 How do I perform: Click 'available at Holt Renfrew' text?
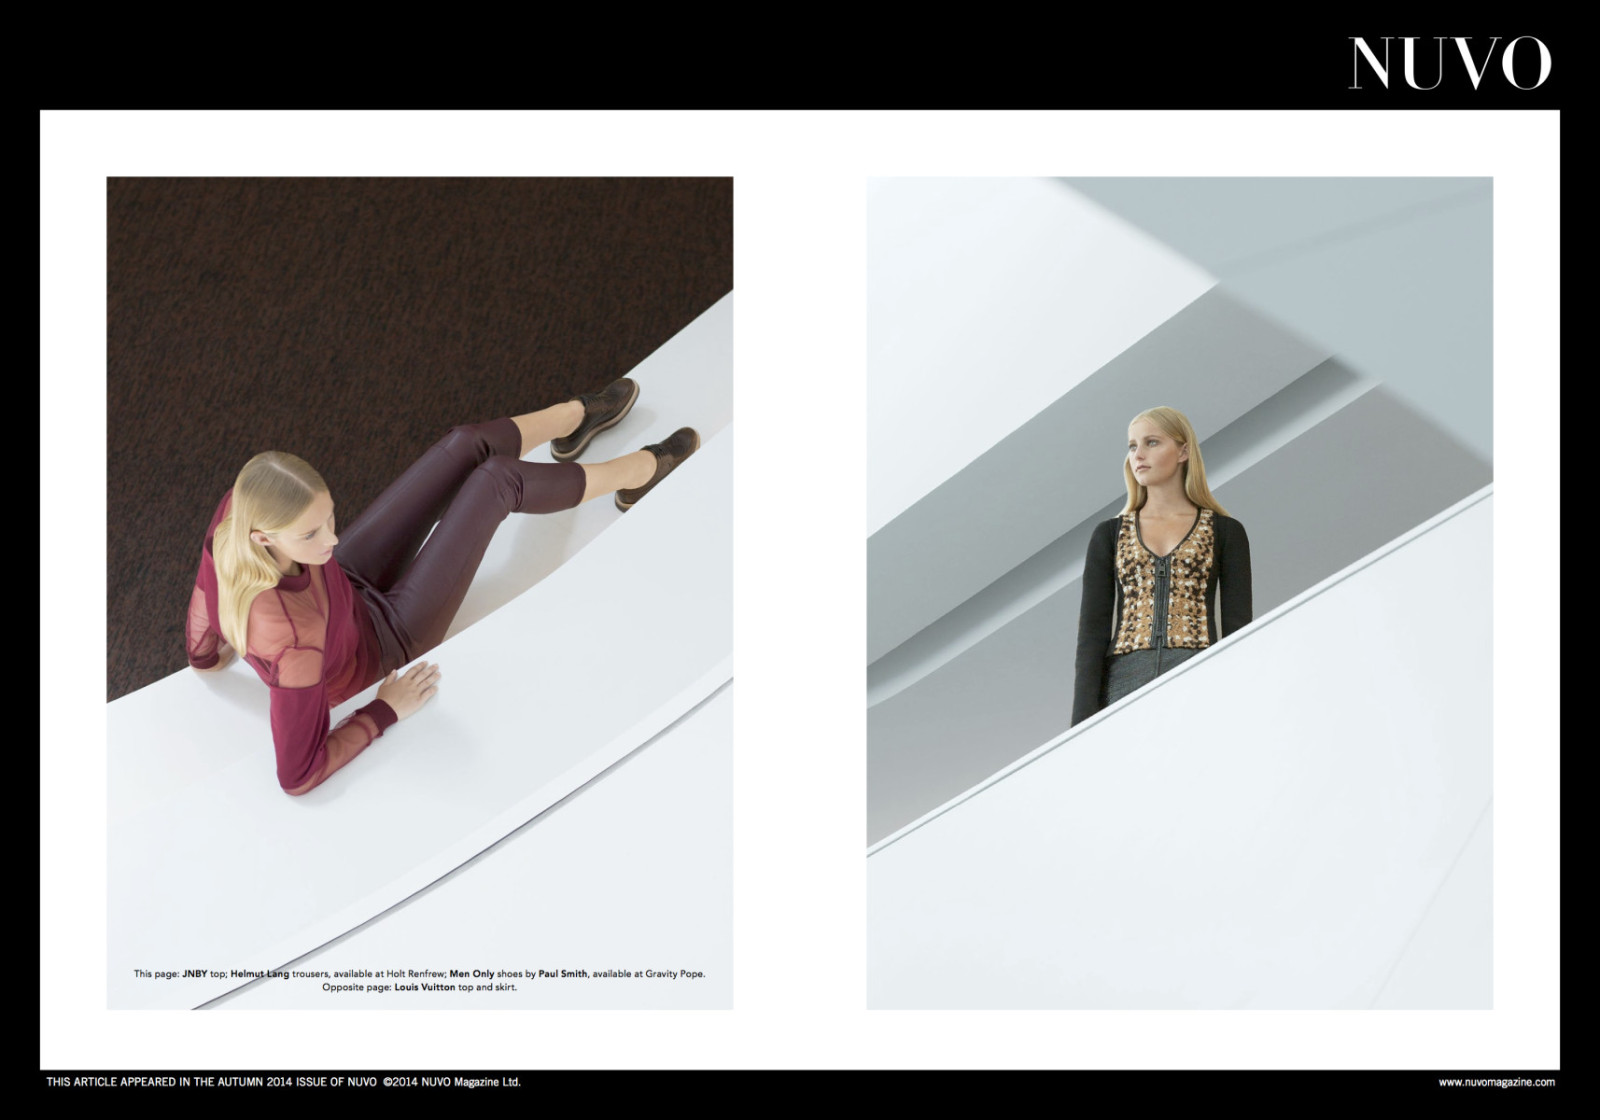[x=389, y=974]
